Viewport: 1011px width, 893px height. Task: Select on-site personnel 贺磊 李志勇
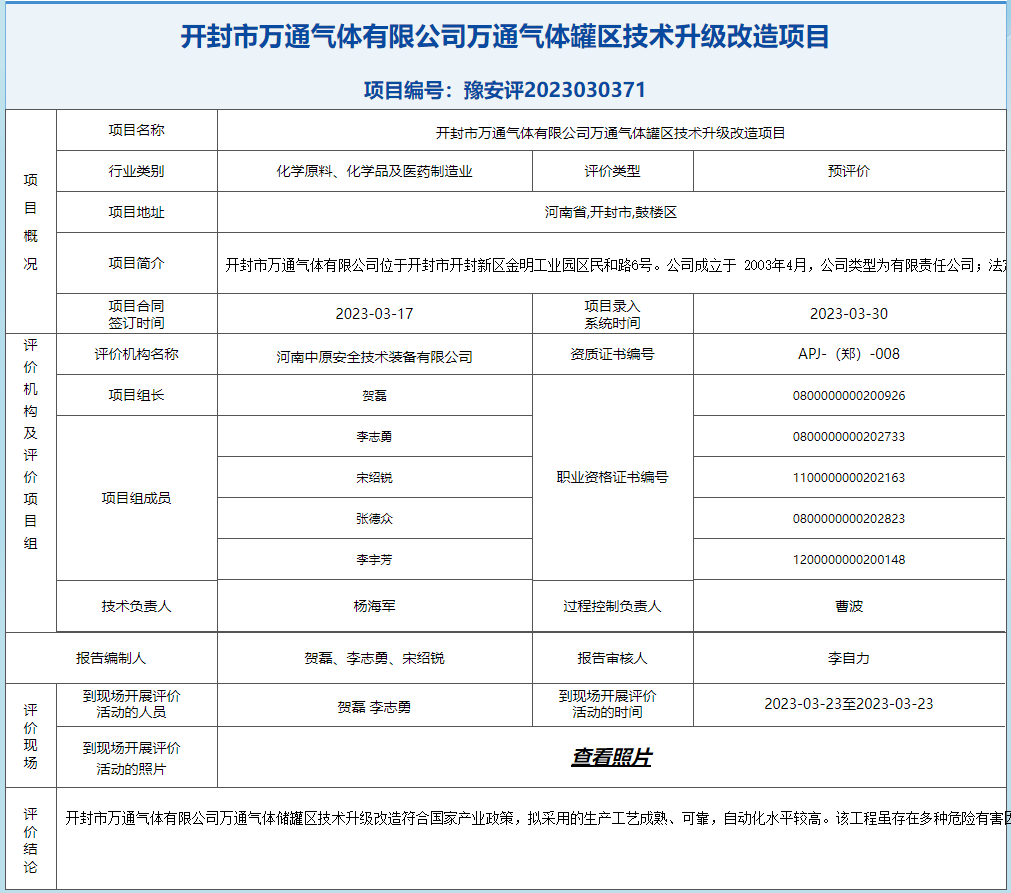coord(375,707)
